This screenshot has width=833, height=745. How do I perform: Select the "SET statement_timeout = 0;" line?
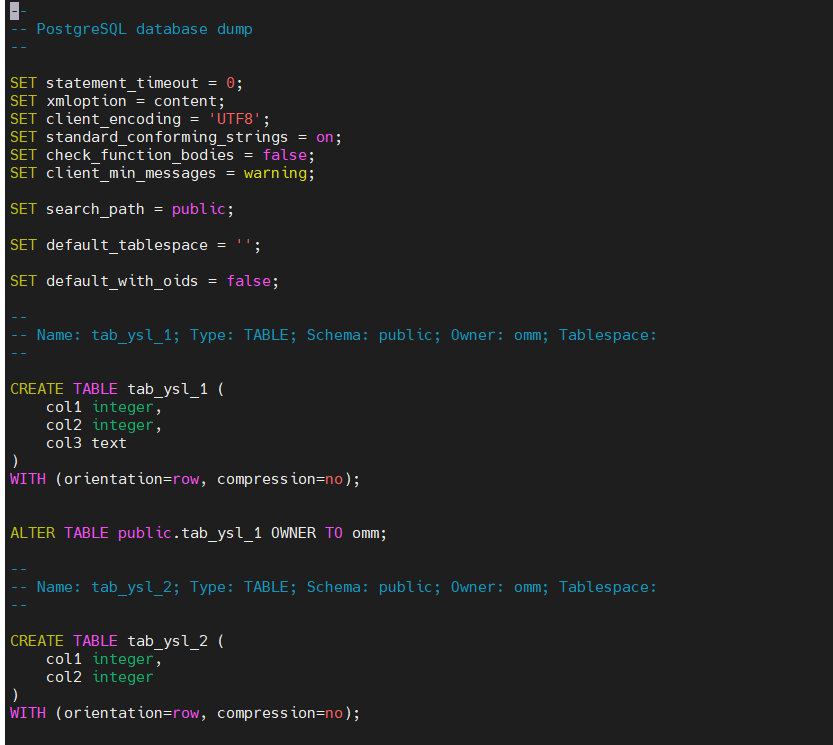[126, 83]
